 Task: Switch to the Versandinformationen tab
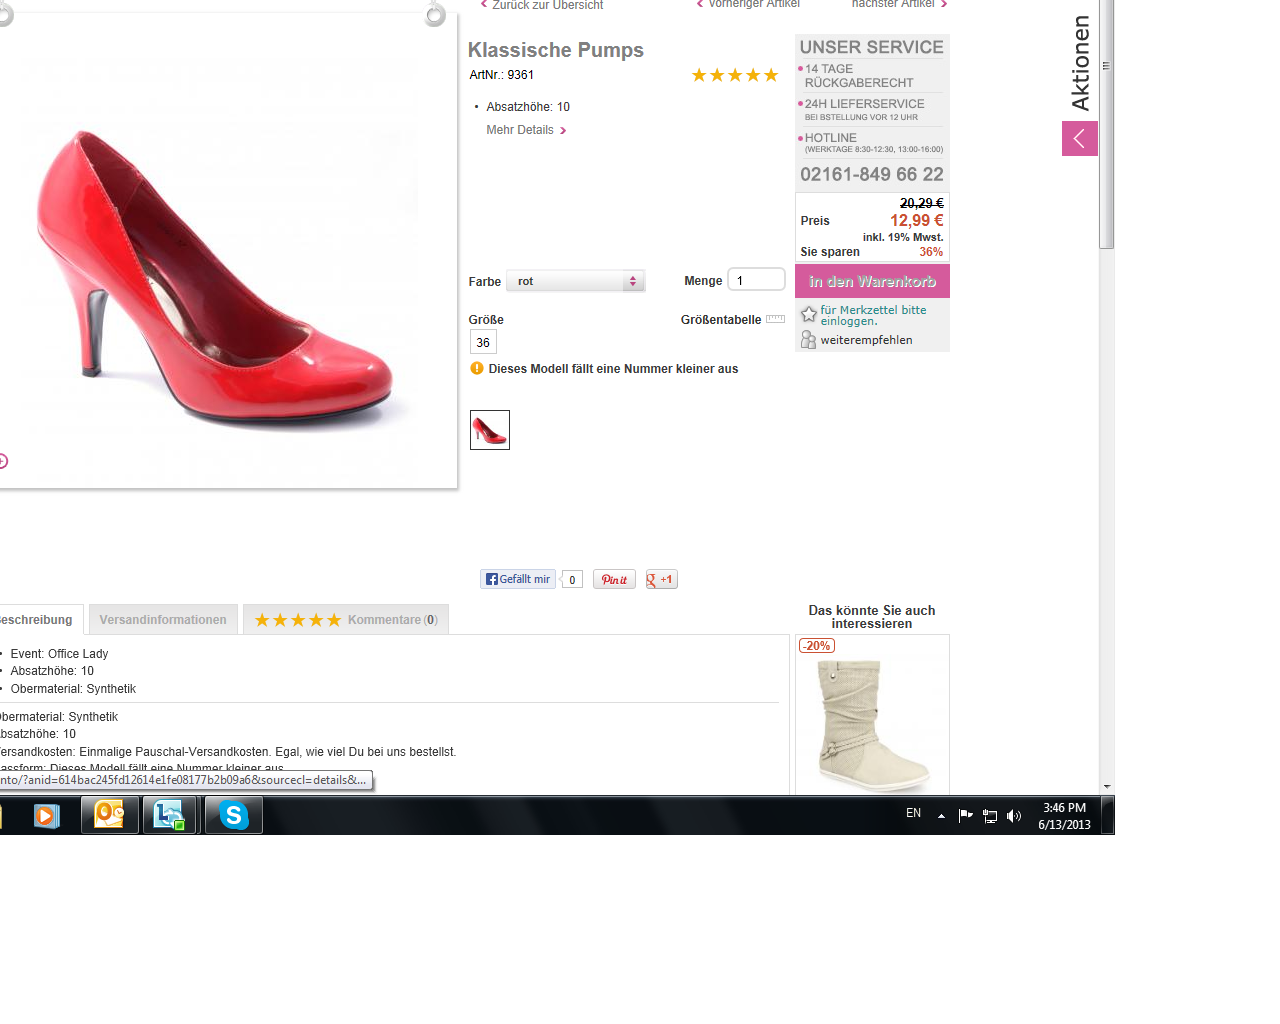[163, 620]
